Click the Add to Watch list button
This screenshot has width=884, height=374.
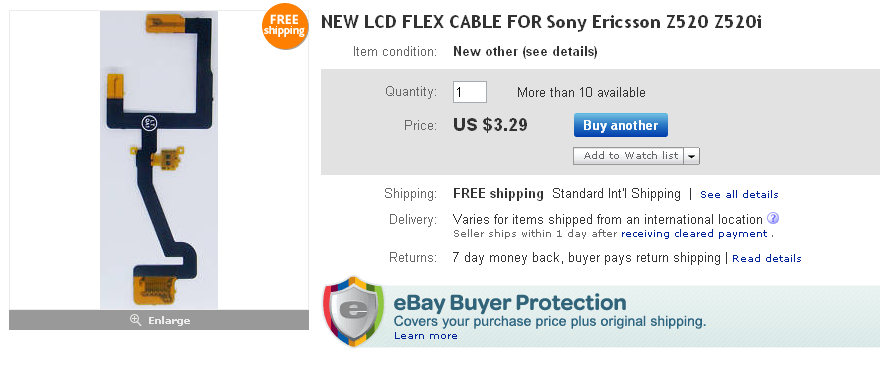pos(629,156)
